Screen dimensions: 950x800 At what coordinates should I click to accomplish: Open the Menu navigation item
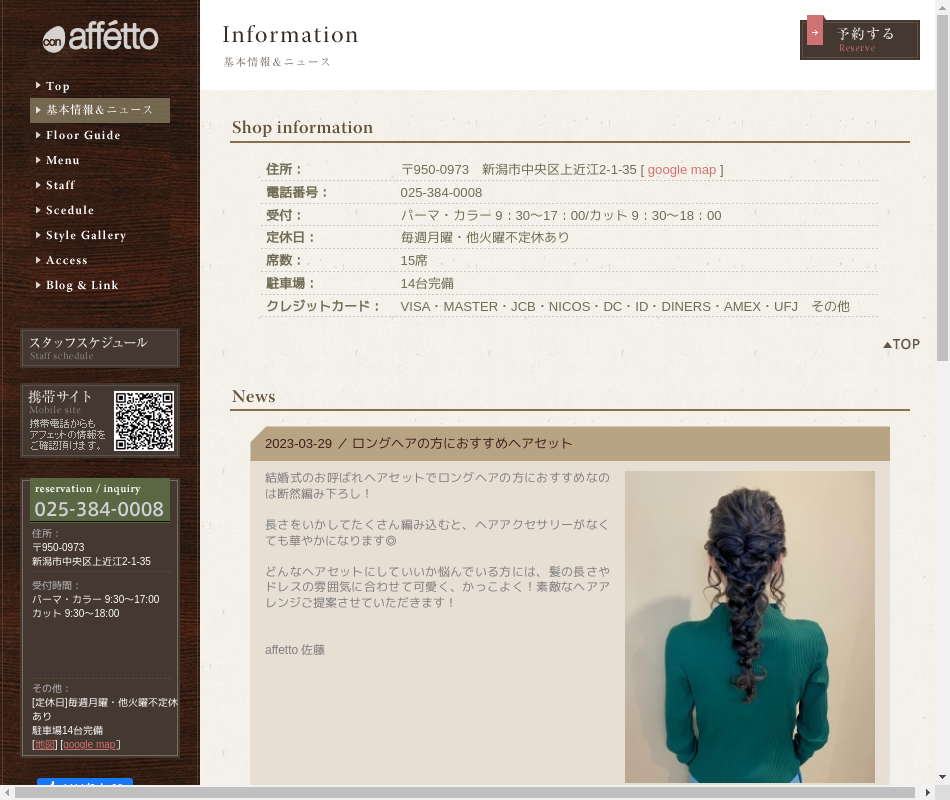[x=62, y=160]
